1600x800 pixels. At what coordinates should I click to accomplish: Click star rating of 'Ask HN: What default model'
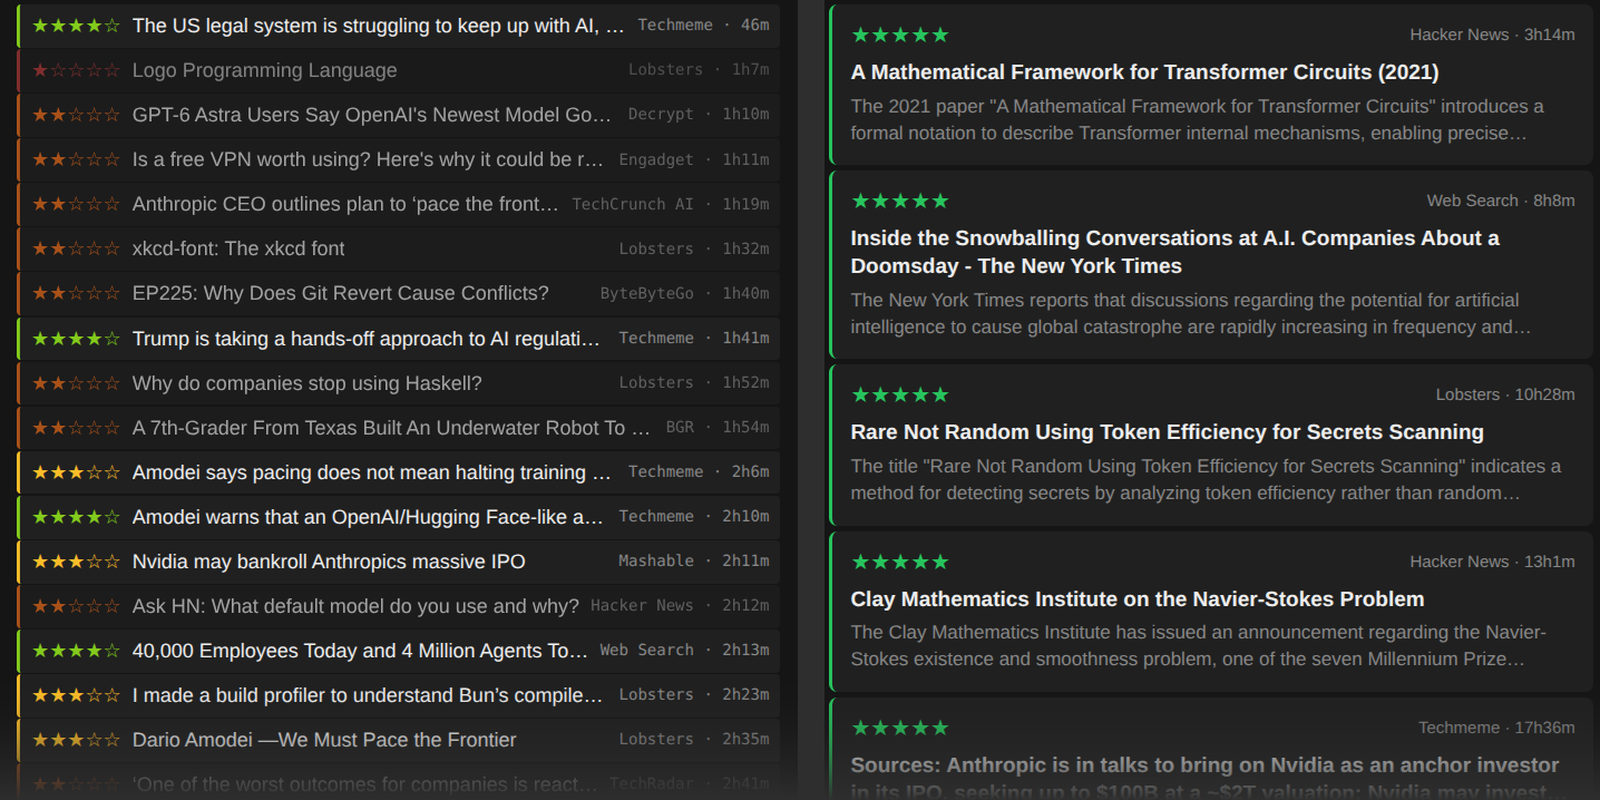pos(76,606)
